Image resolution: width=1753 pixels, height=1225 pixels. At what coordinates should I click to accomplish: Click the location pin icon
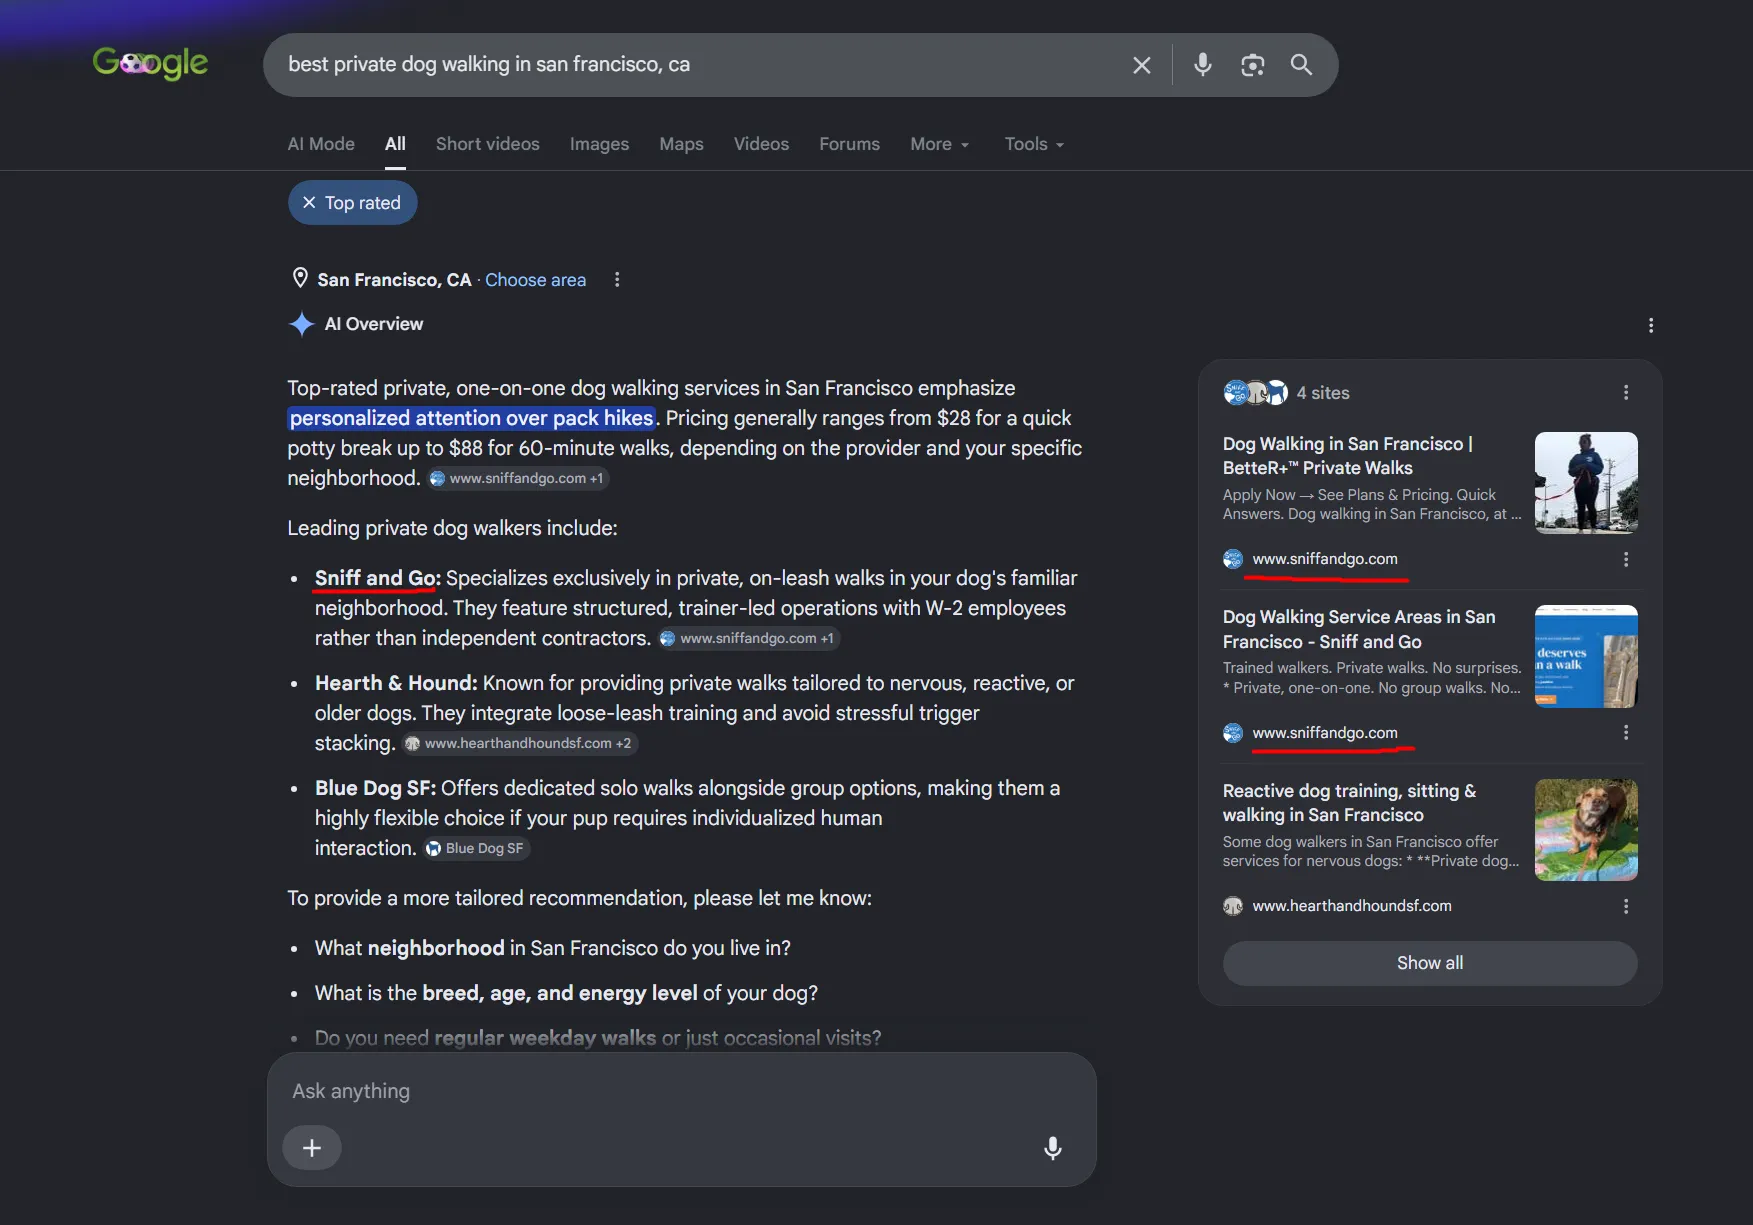click(x=299, y=279)
